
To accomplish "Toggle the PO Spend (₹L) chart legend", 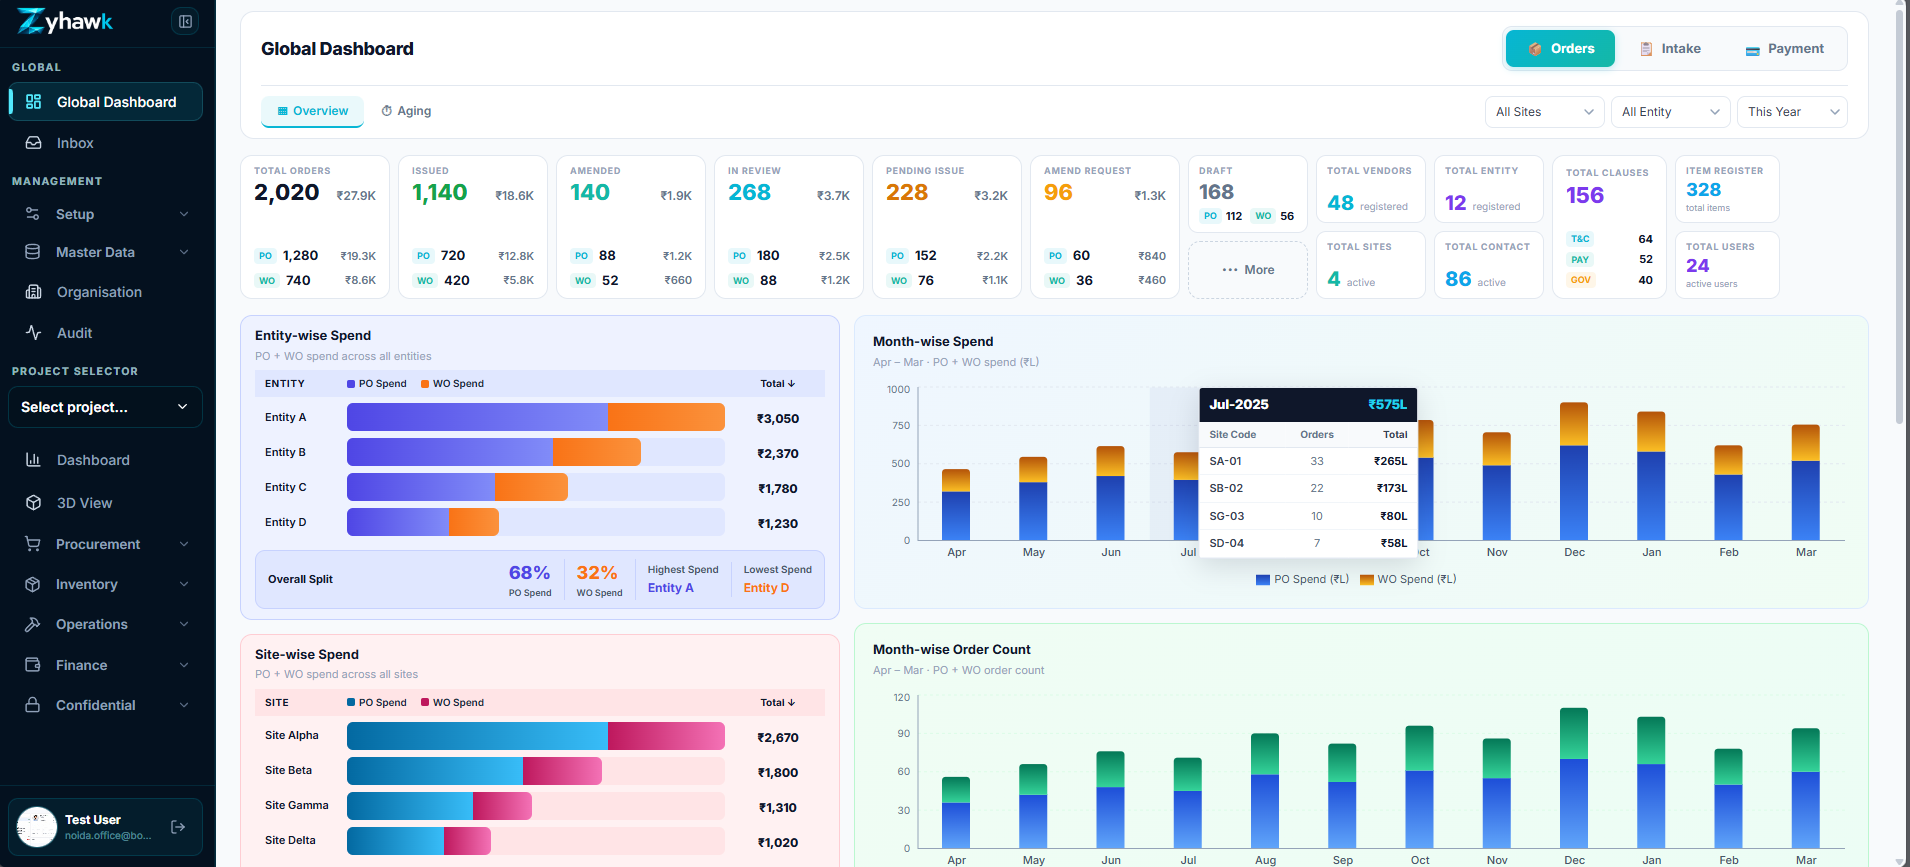I will coord(1302,579).
